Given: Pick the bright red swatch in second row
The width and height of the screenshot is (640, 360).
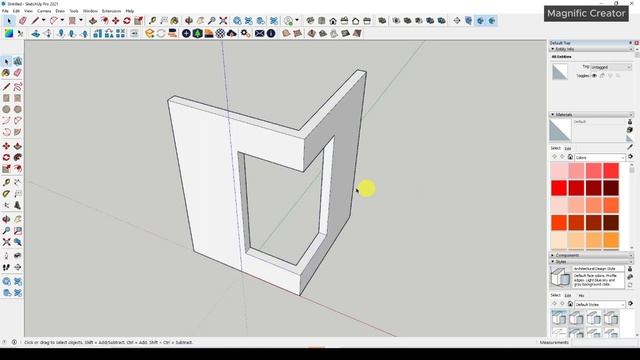Looking at the screenshot, I should tap(559, 188).
